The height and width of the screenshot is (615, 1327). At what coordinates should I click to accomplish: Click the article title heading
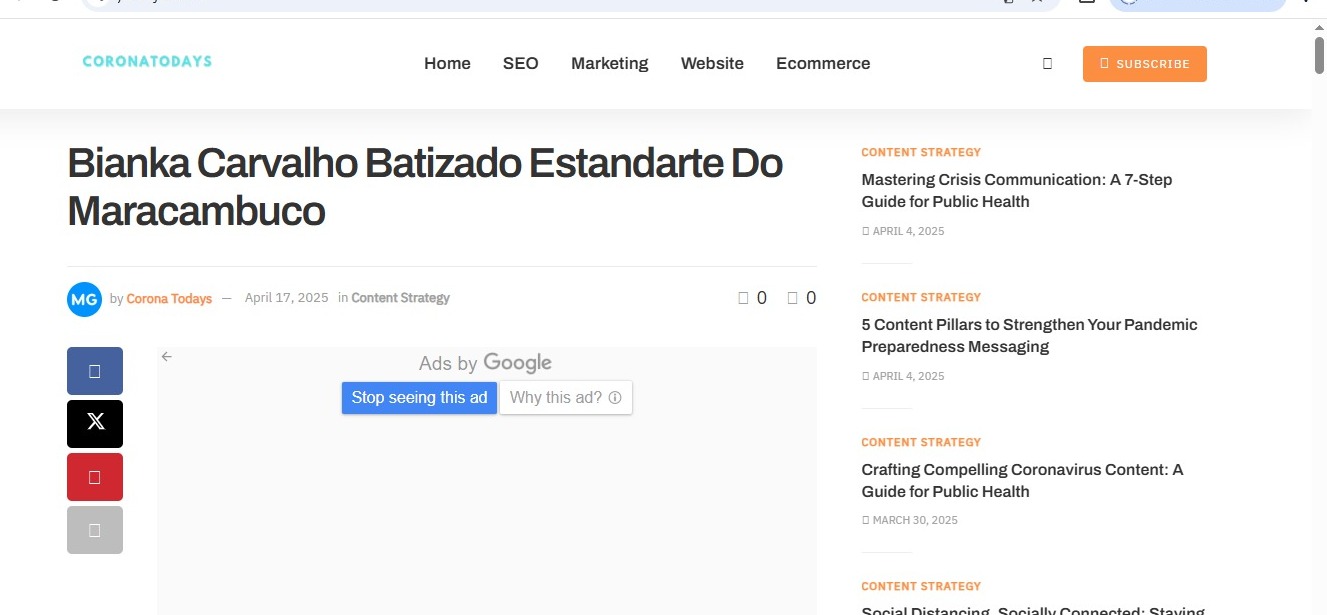pyautogui.click(x=425, y=187)
